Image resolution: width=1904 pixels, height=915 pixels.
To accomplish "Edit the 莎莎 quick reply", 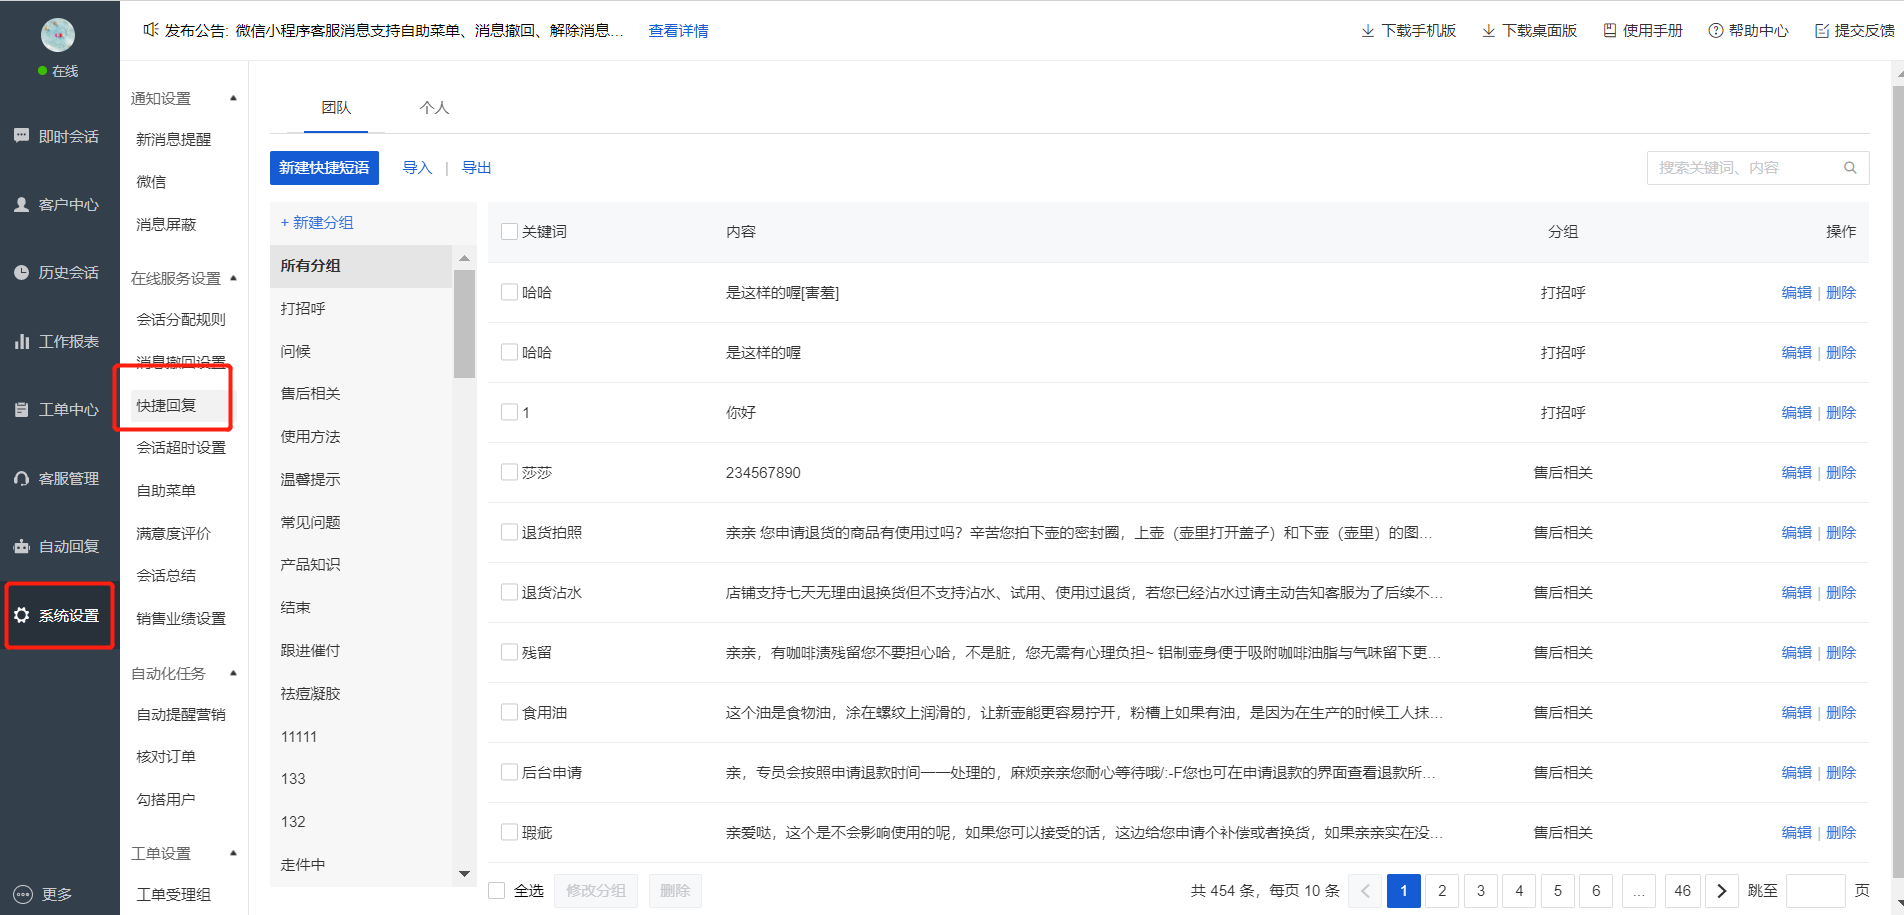I will click(x=1796, y=472).
